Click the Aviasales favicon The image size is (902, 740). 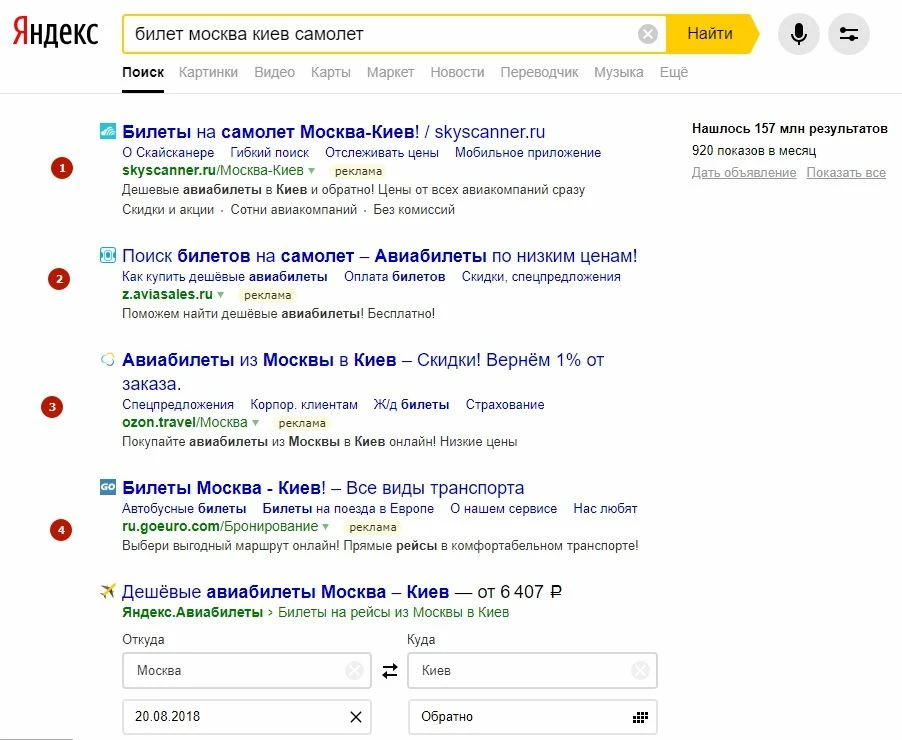(108, 255)
